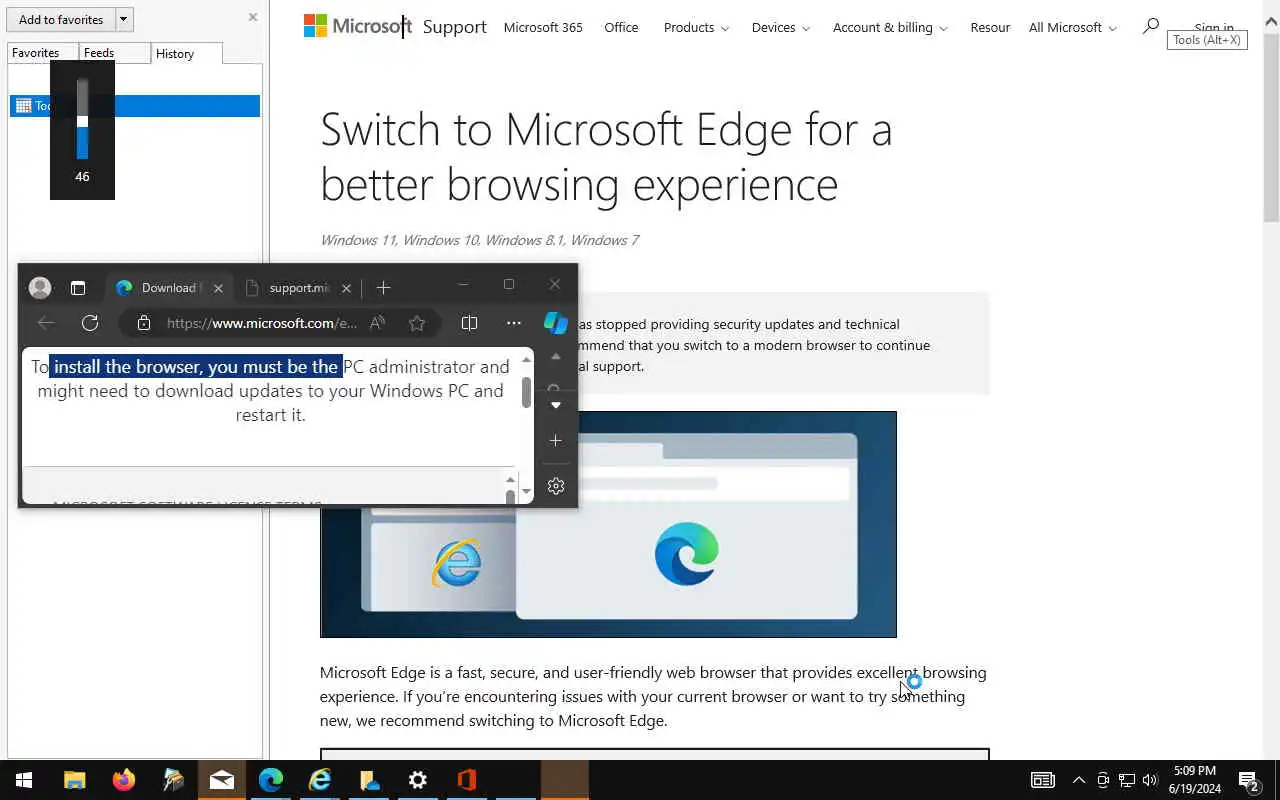This screenshot has height=800, width=1280.
Task: Click the Microsoft logo on Support page
Action: click(357, 27)
